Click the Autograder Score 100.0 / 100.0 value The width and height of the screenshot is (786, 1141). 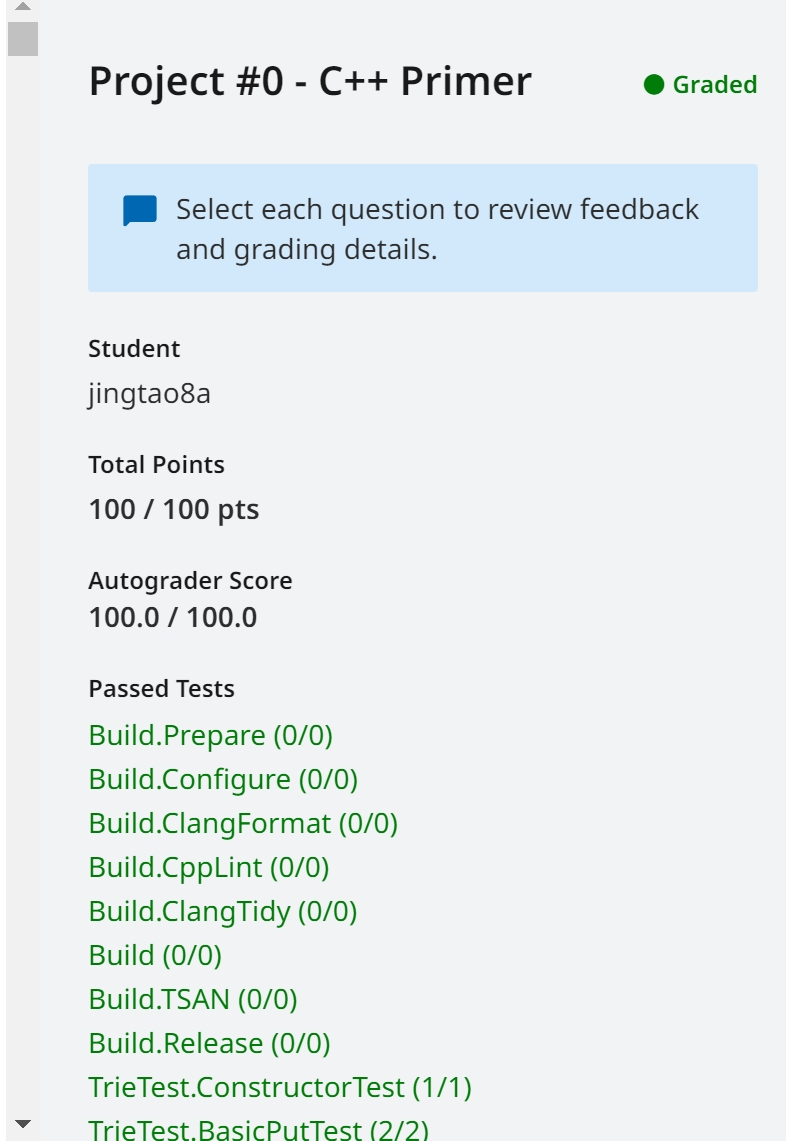coord(172,618)
